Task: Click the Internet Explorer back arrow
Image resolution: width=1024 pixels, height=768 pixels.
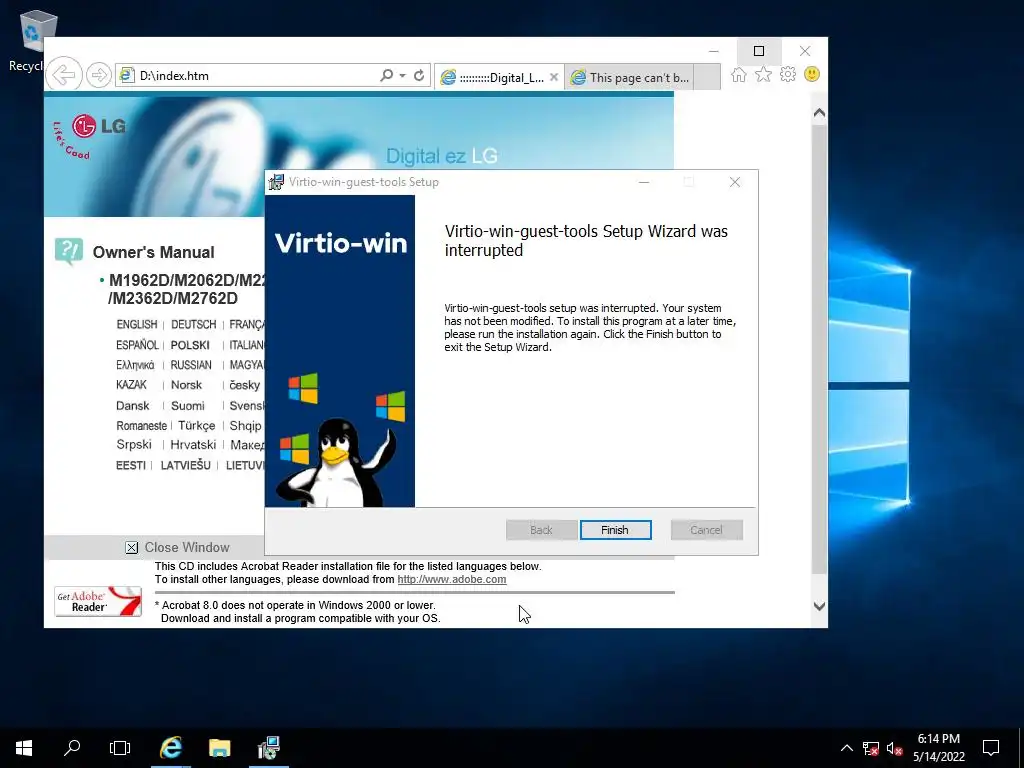Action: [64, 75]
